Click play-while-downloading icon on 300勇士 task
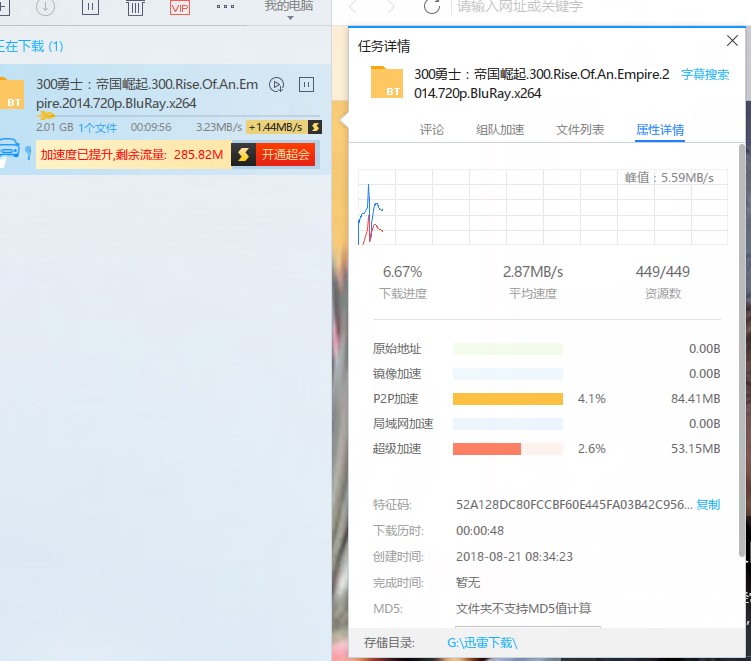 point(276,85)
